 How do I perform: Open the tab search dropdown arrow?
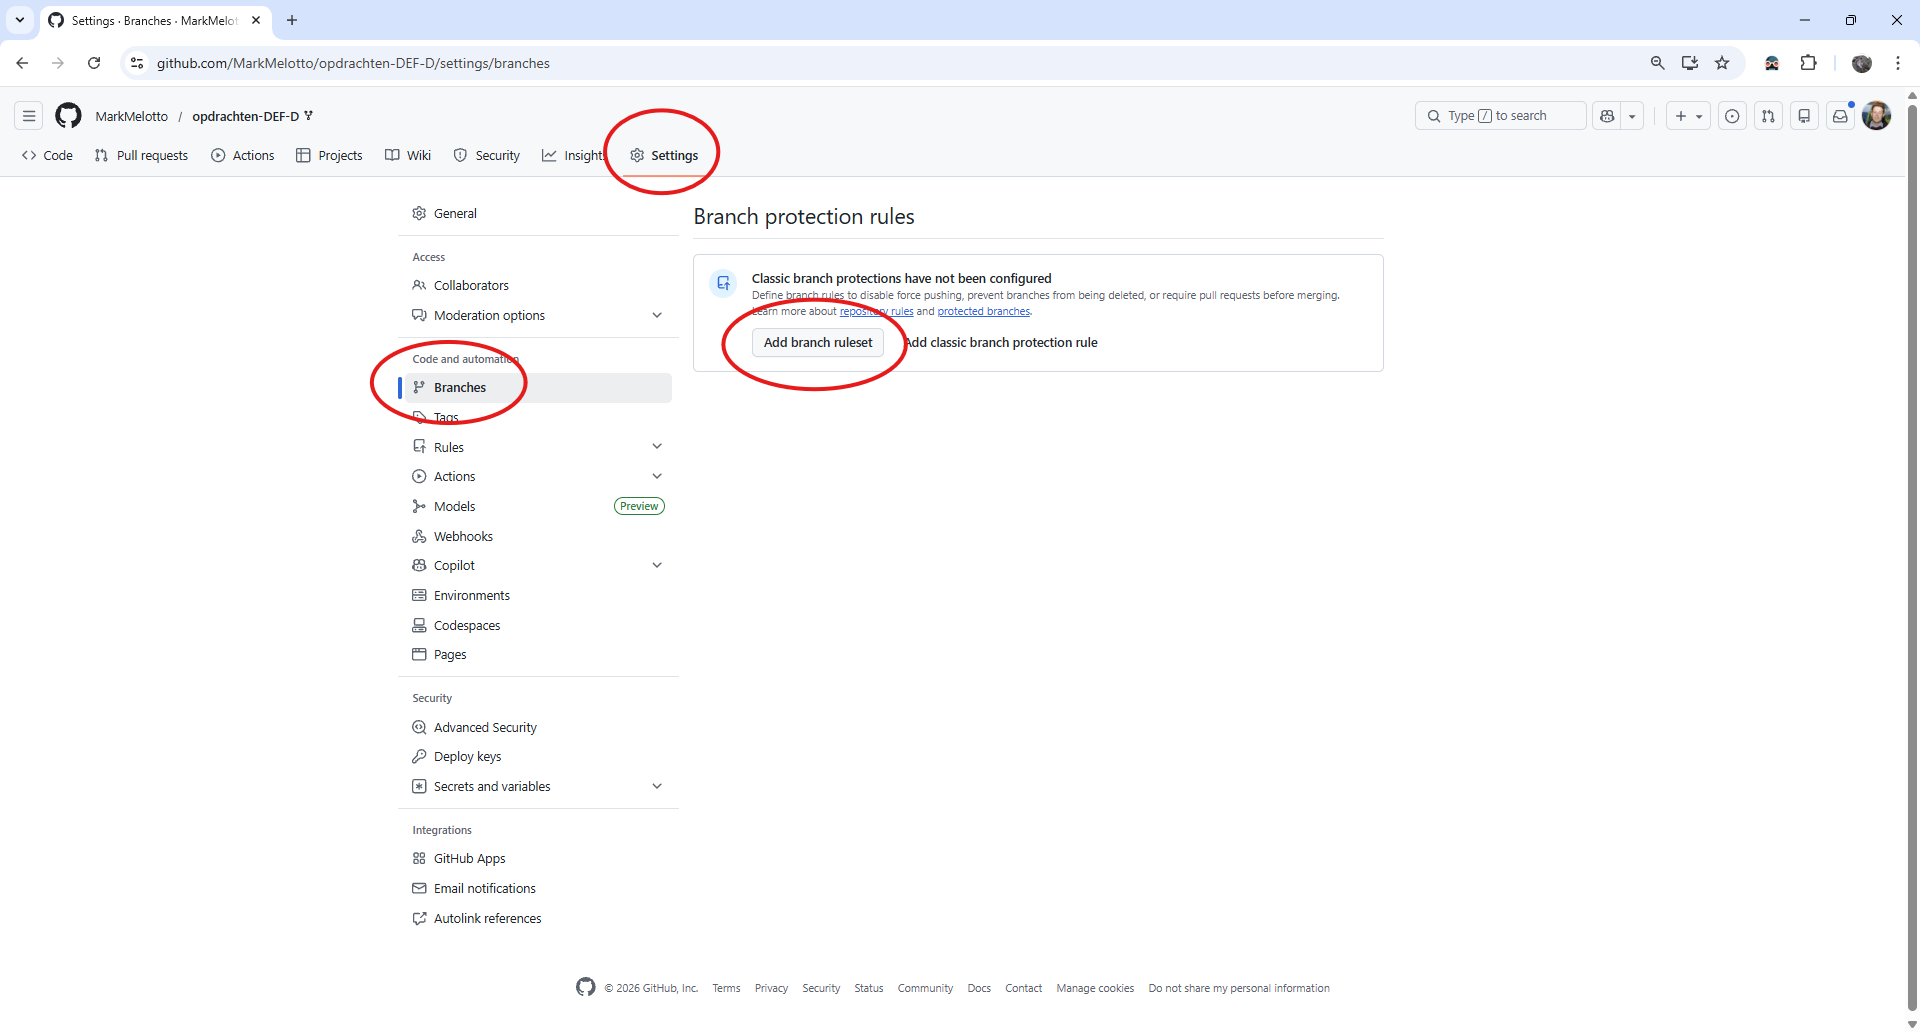(20, 20)
